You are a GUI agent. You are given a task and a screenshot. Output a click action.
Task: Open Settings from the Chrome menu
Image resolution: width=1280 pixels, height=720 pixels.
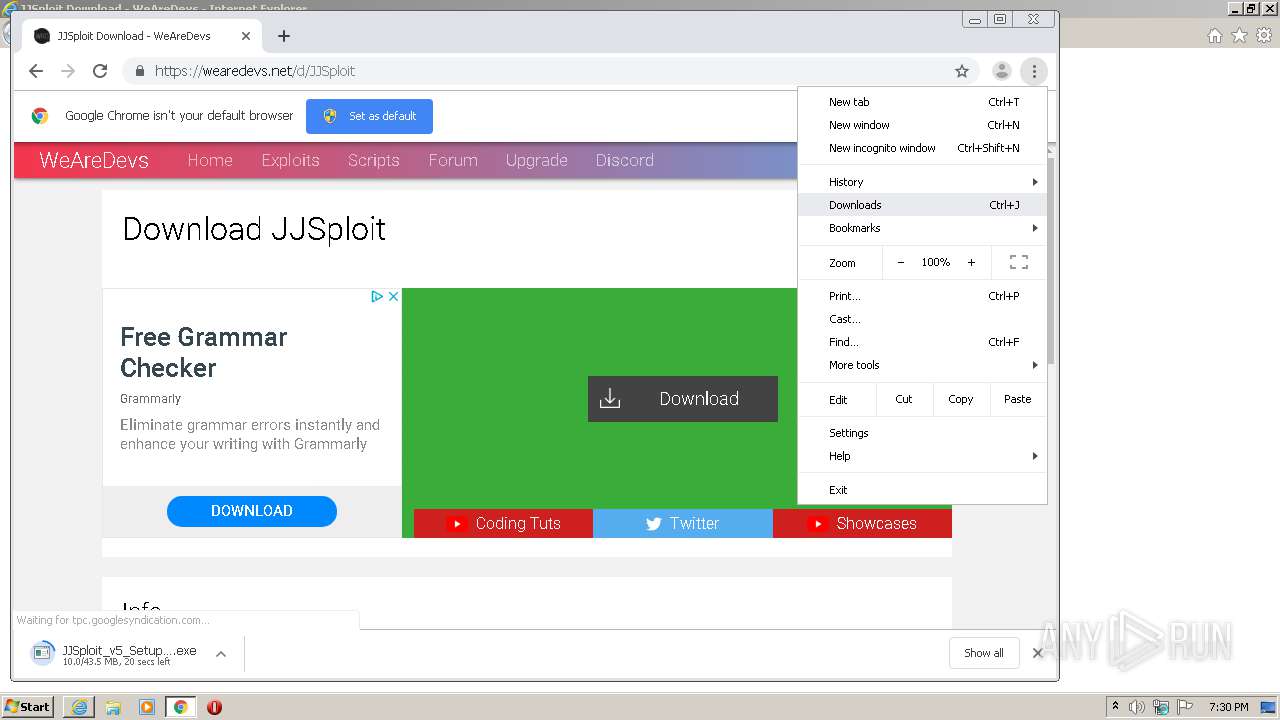coord(922,433)
